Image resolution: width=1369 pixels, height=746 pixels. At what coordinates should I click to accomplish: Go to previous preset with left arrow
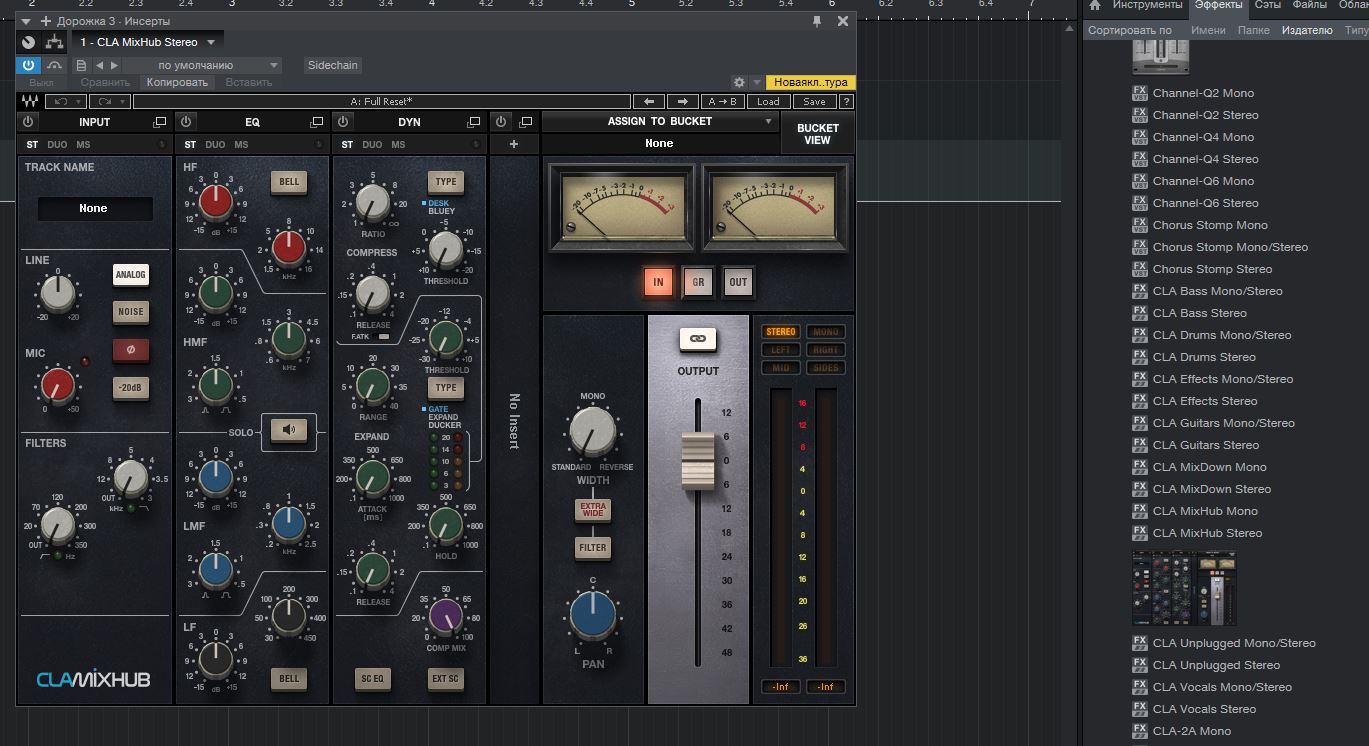pyautogui.click(x=648, y=101)
